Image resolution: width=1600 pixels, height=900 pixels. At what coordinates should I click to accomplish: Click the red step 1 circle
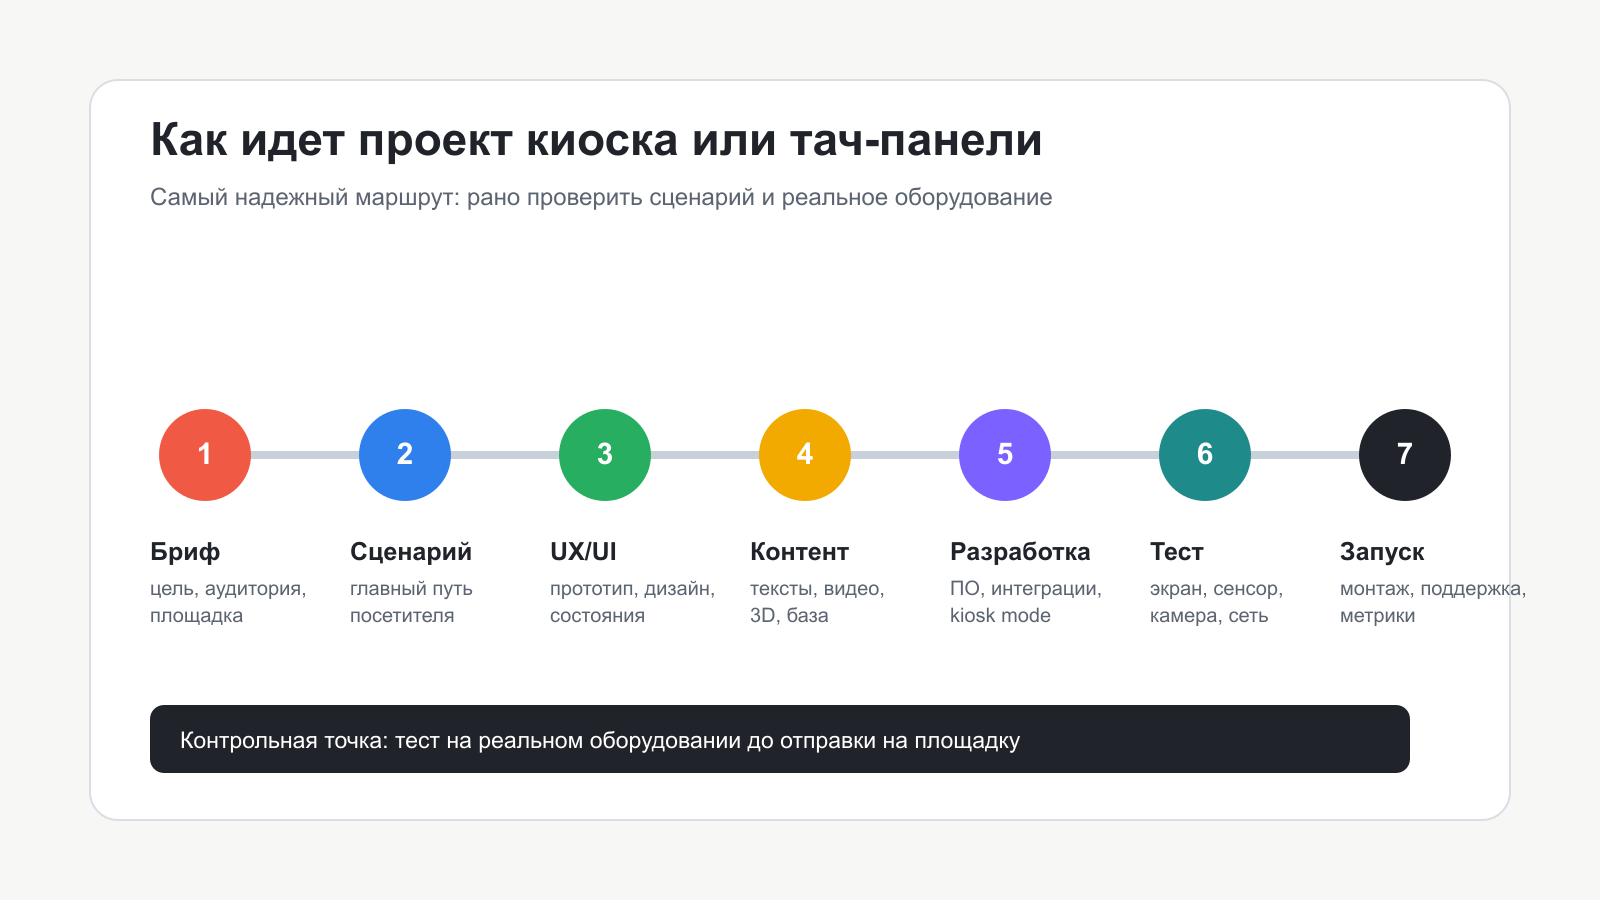tap(205, 455)
